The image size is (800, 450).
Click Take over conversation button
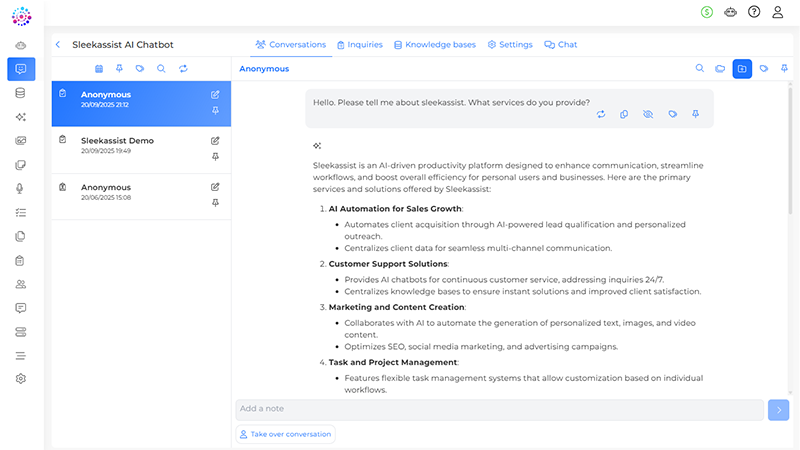coord(285,435)
